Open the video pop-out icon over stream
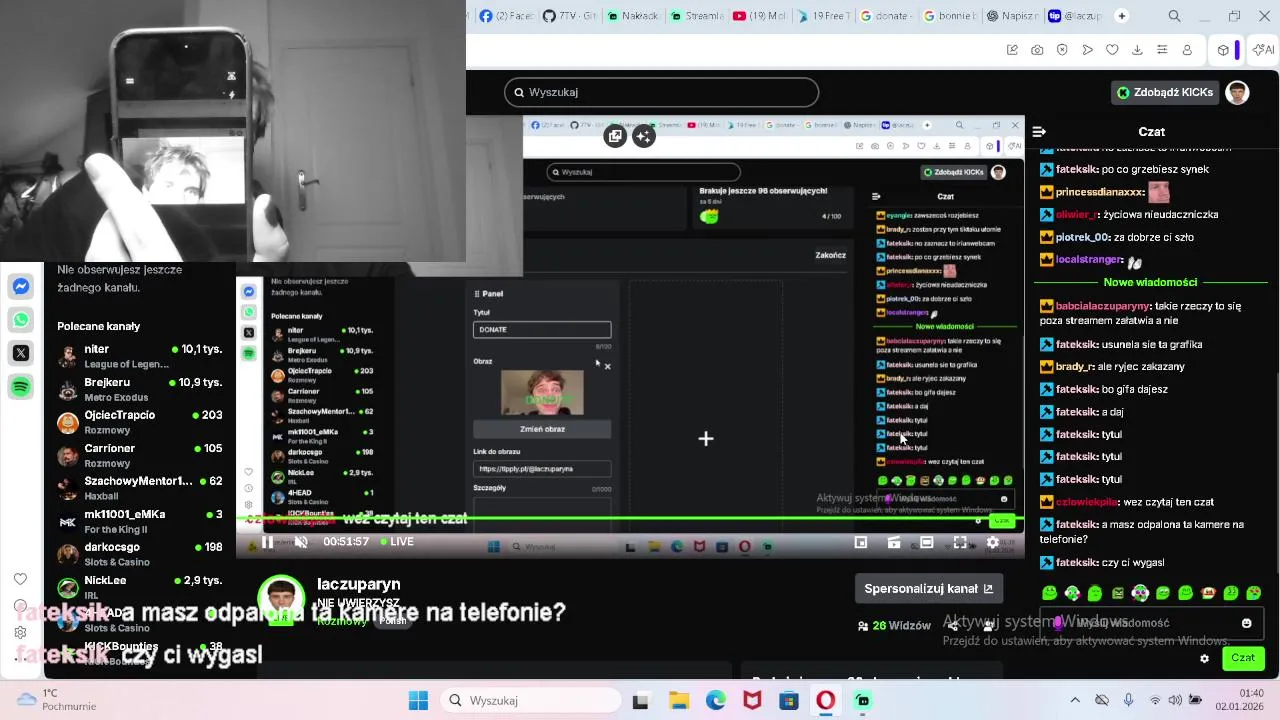 click(x=615, y=136)
